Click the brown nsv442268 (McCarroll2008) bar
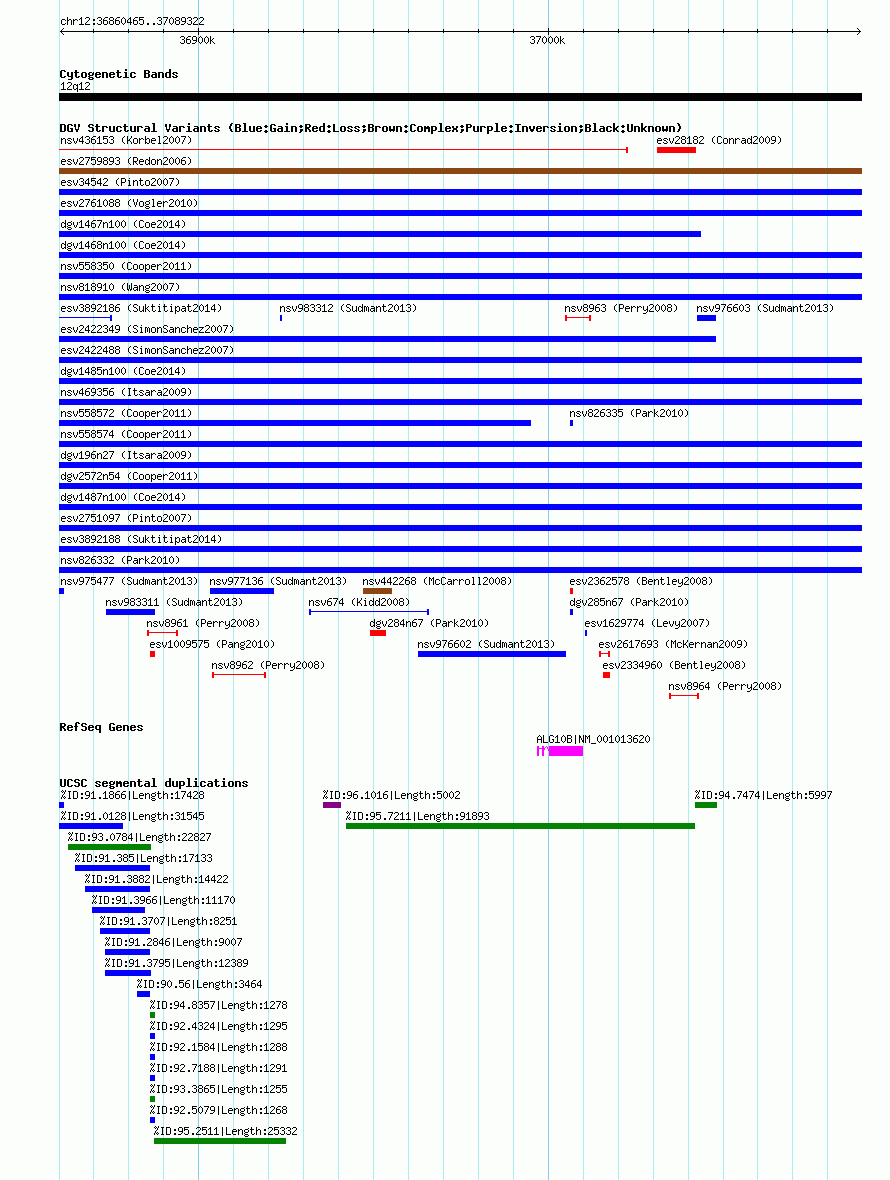 tap(377, 591)
